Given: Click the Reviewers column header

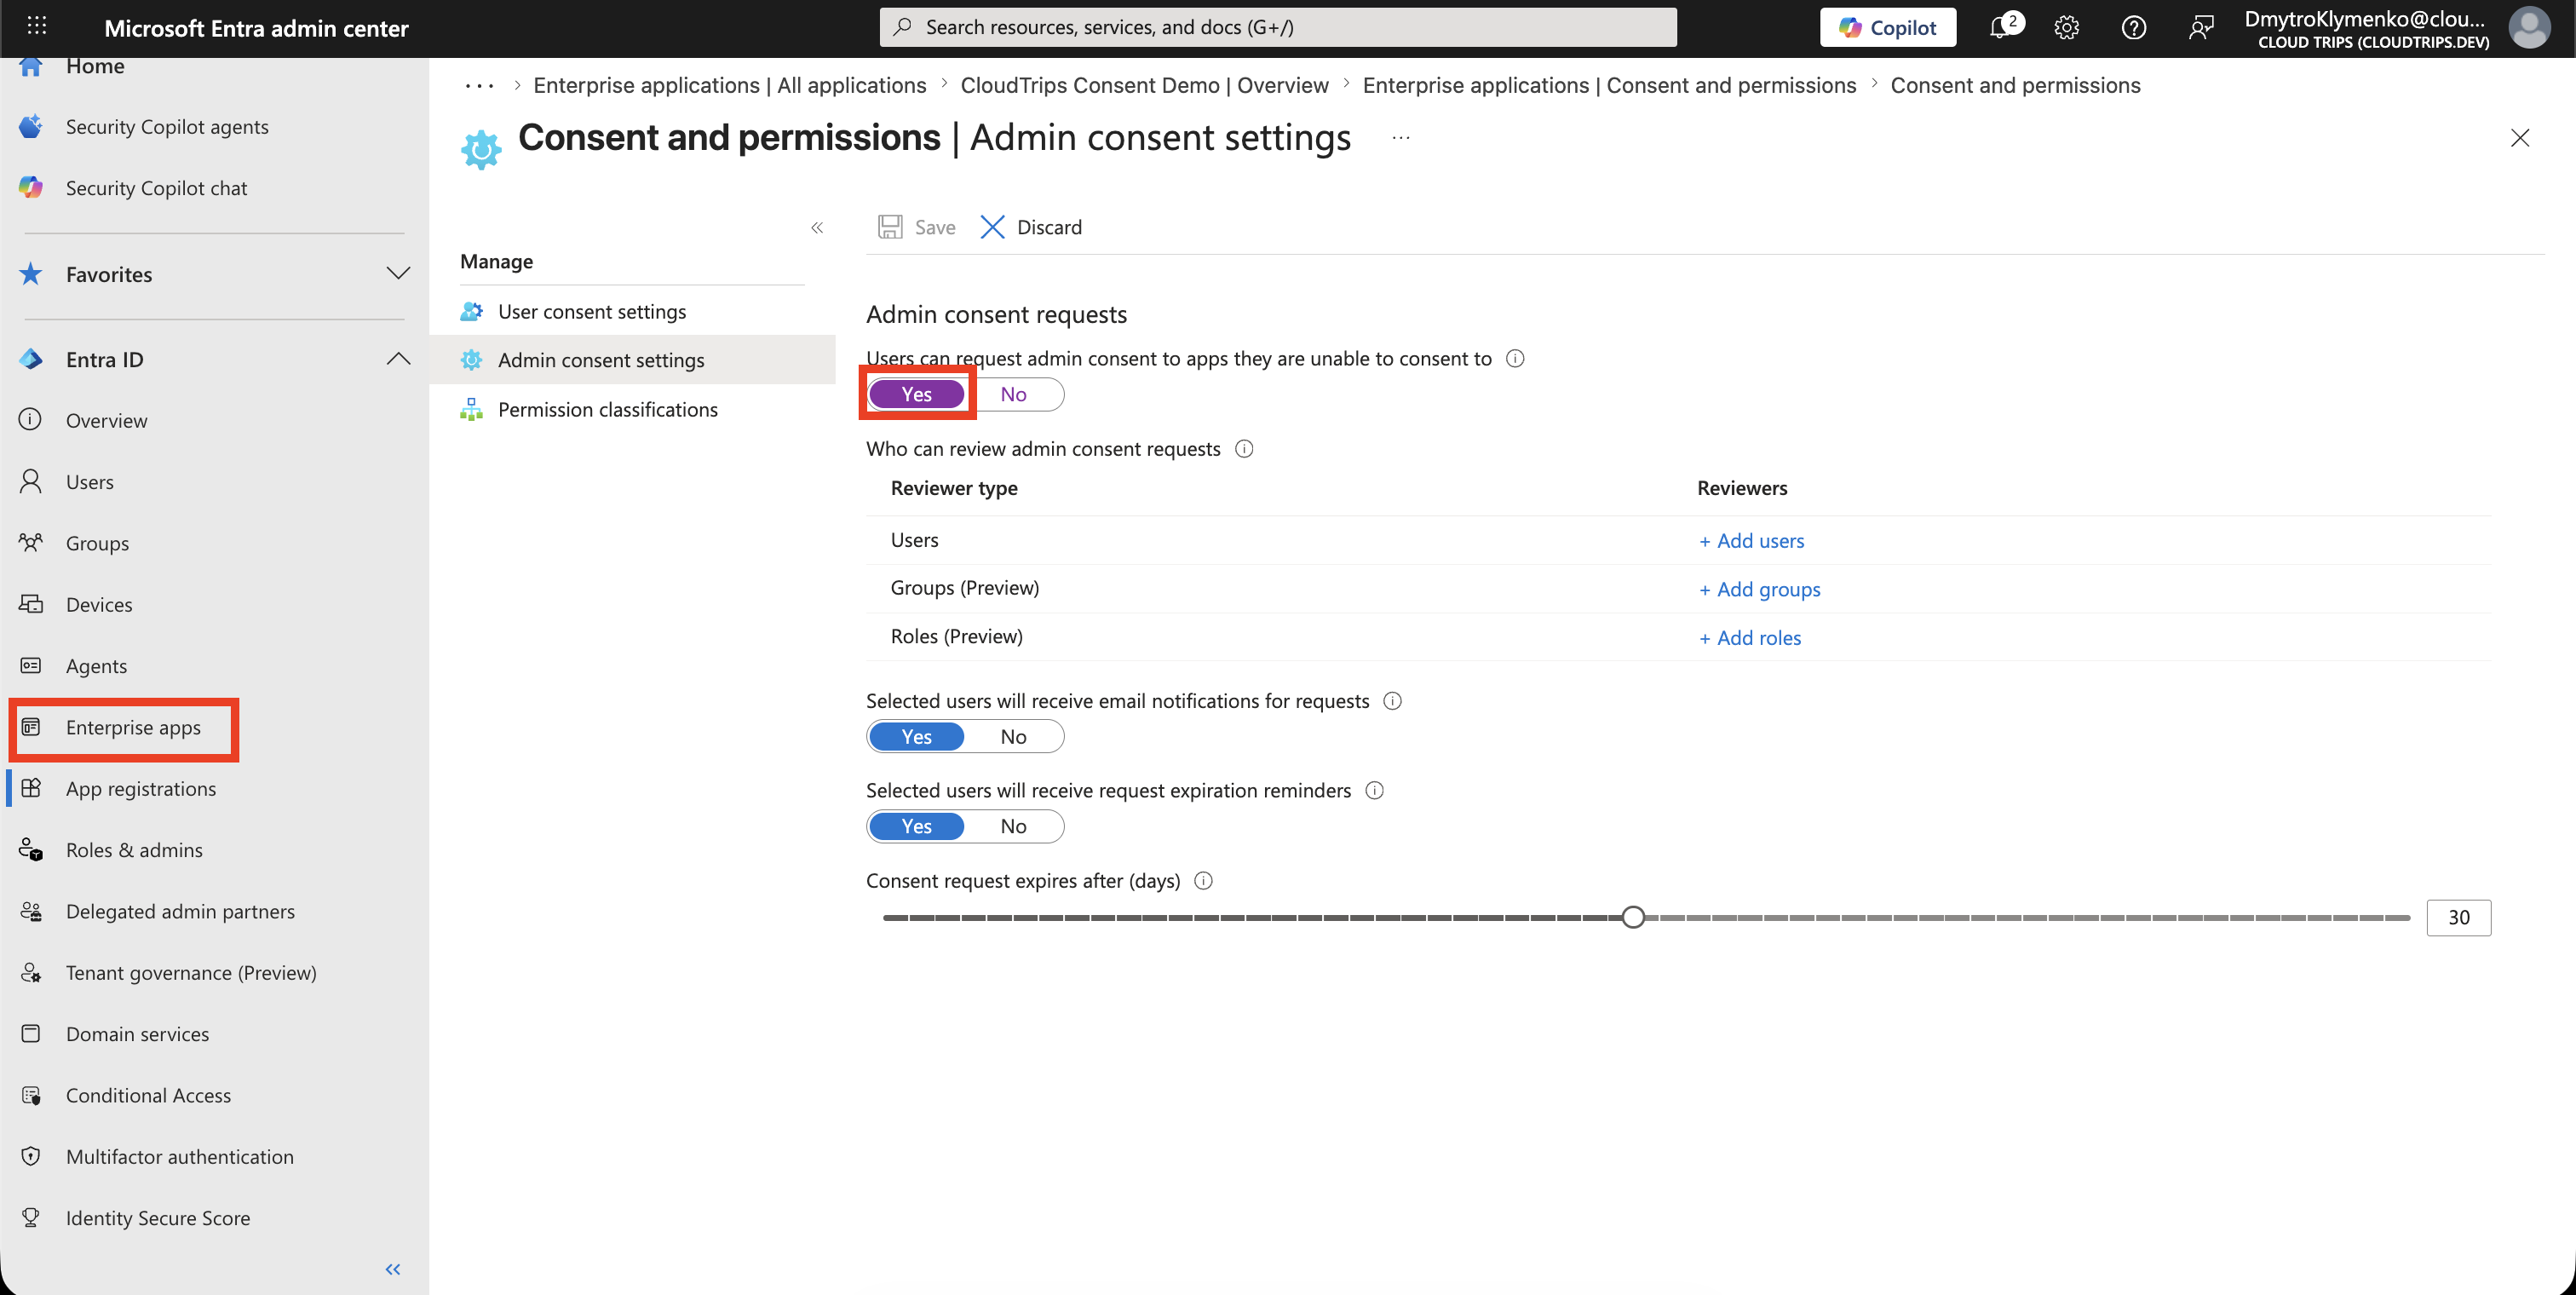Looking at the screenshot, I should (1741, 488).
